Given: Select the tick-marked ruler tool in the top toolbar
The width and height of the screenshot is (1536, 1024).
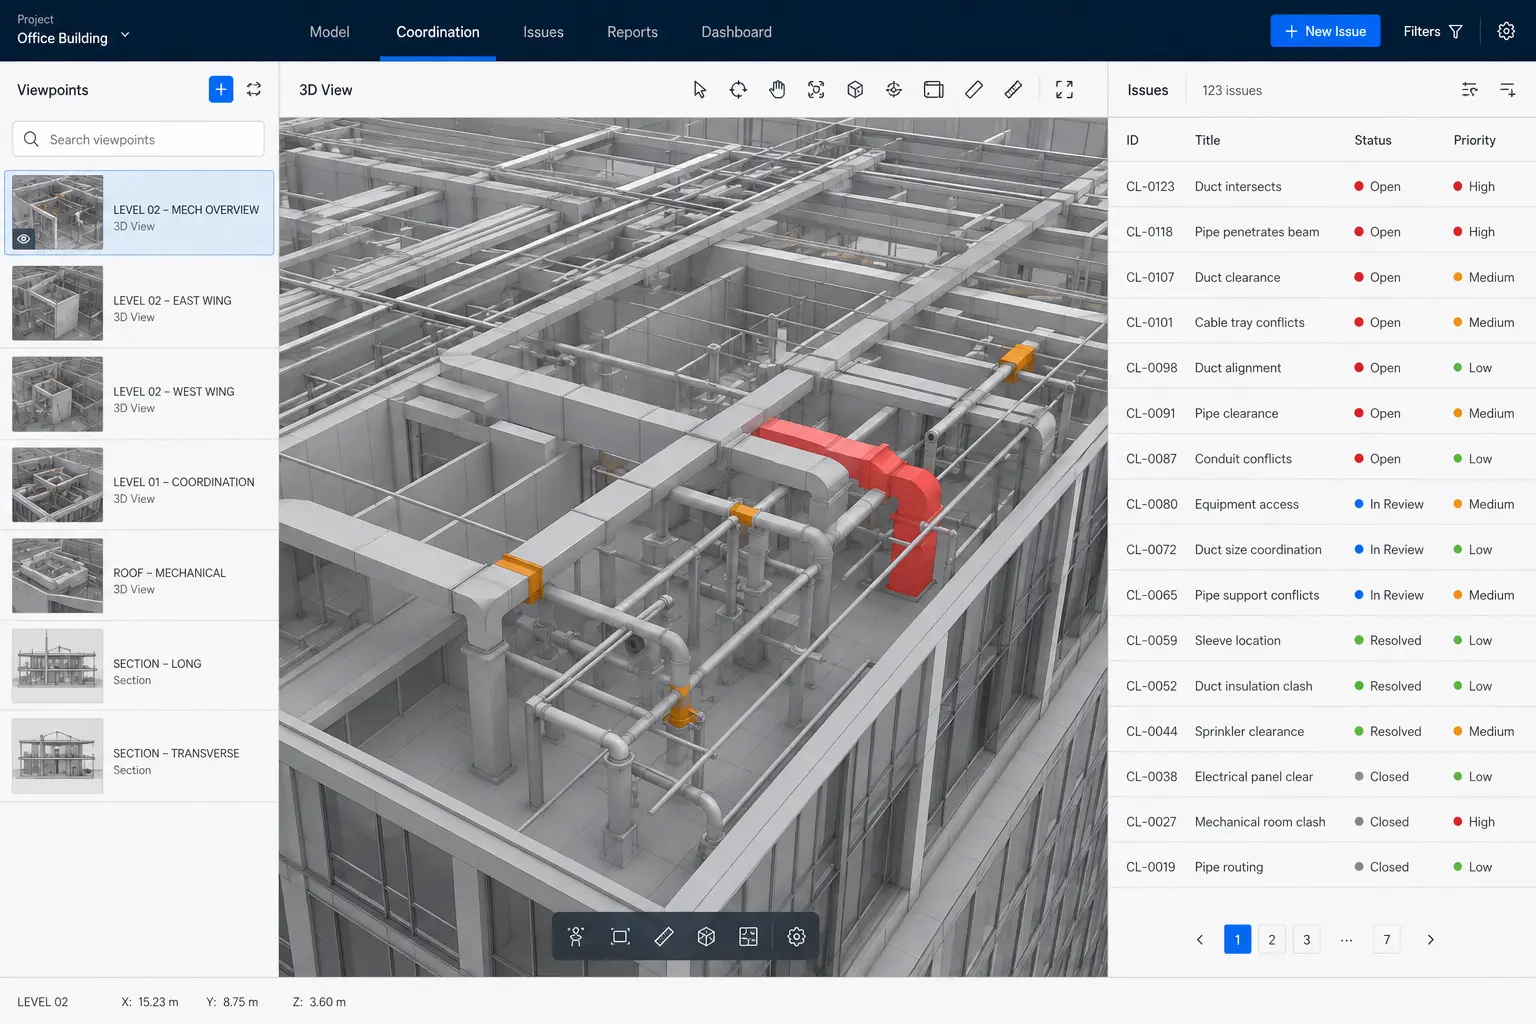Looking at the screenshot, I should pos(1013,90).
